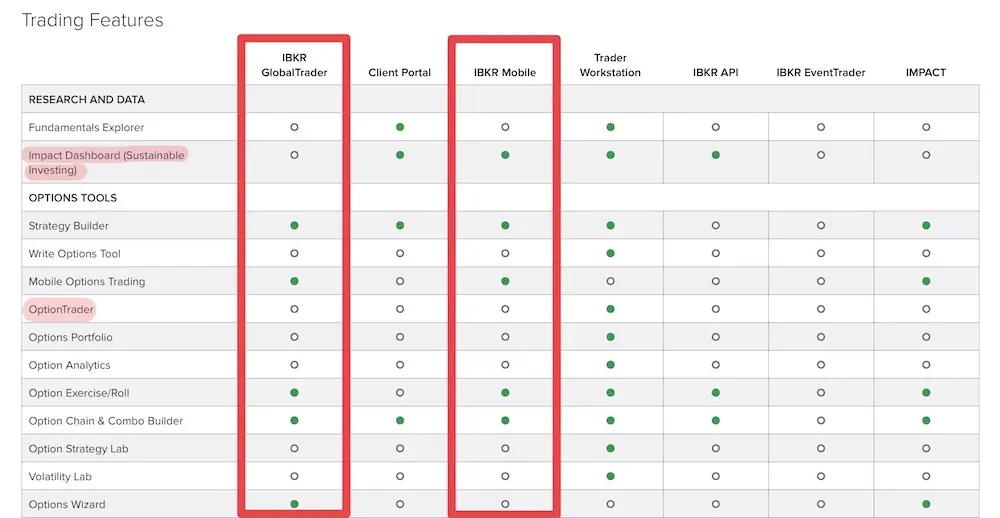Click Mobile Options Trading's green dot under IBKR Mobile

[x=505, y=282]
